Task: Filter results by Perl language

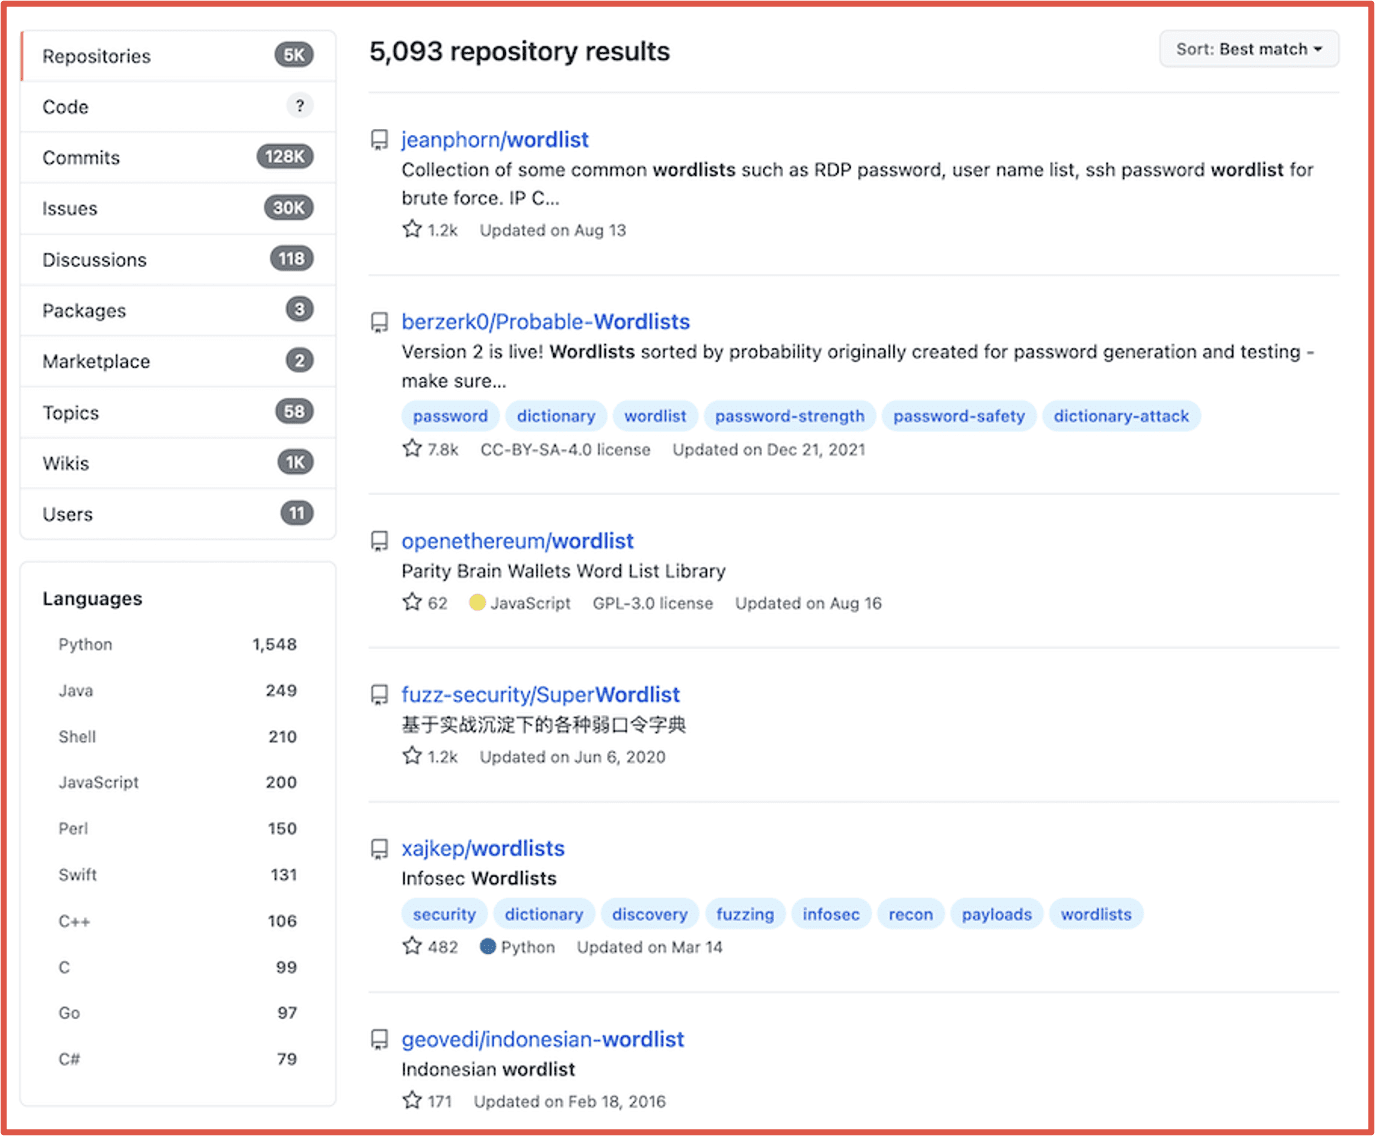Action: pos(177,829)
